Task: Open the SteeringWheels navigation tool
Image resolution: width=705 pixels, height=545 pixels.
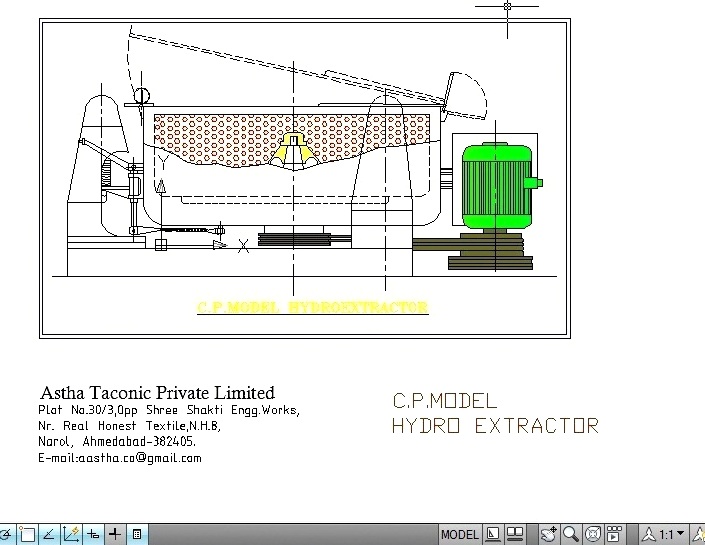Action: pos(592,535)
